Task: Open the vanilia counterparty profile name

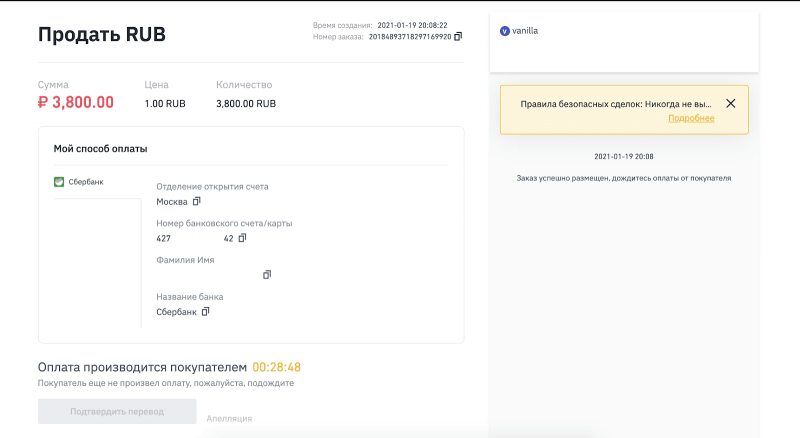Action: click(525, 31)
